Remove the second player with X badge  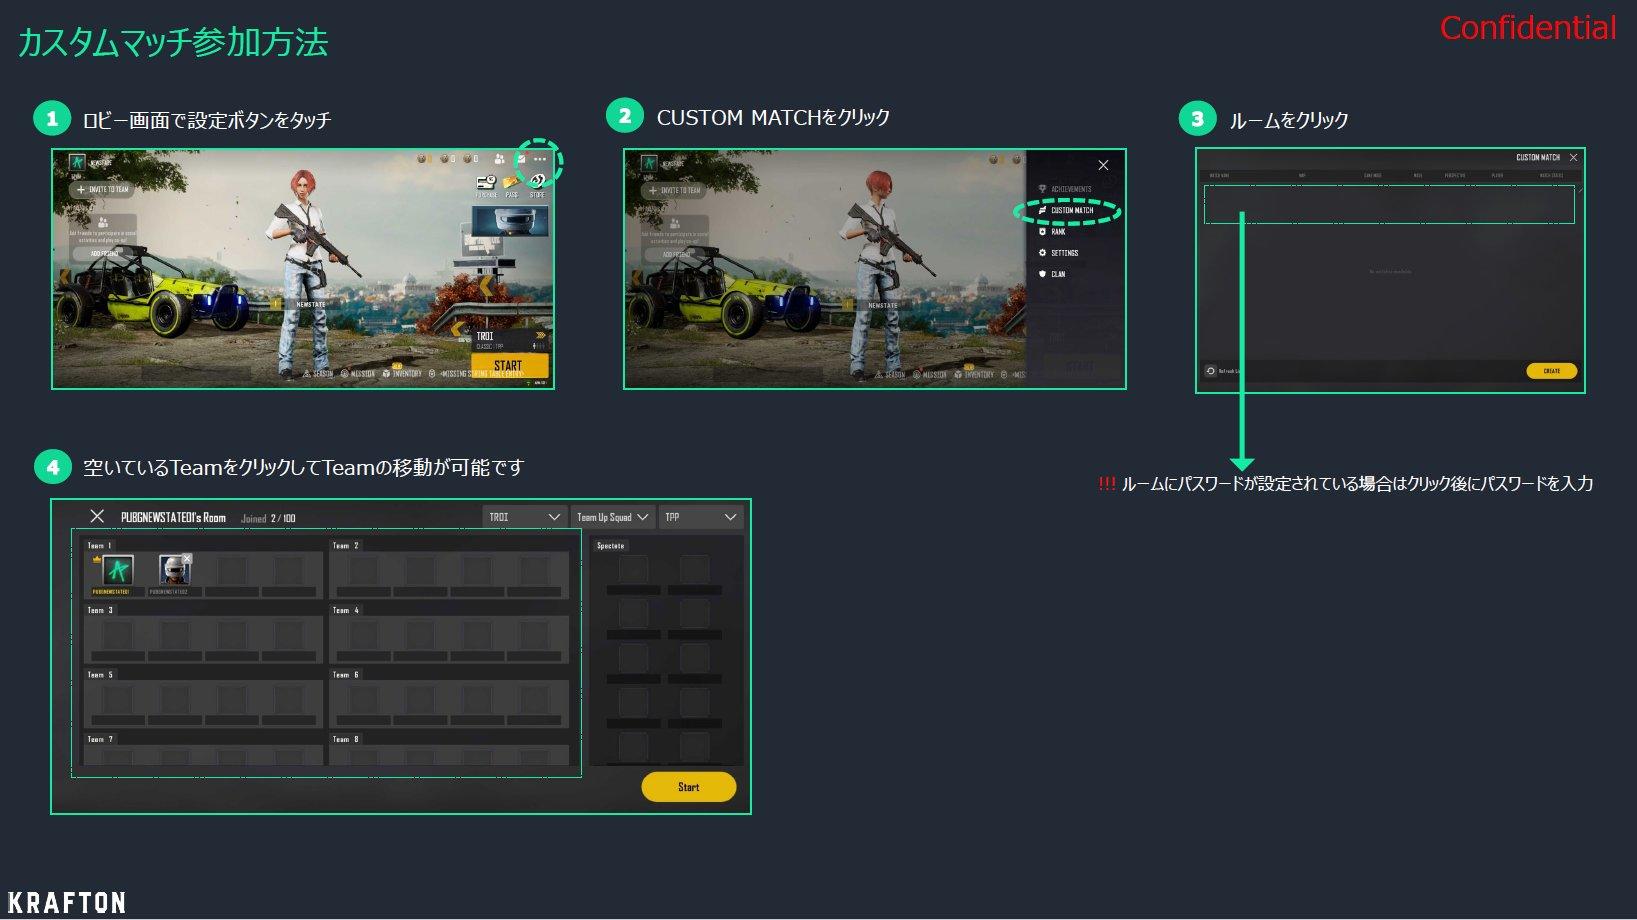(x=187, y=558)
